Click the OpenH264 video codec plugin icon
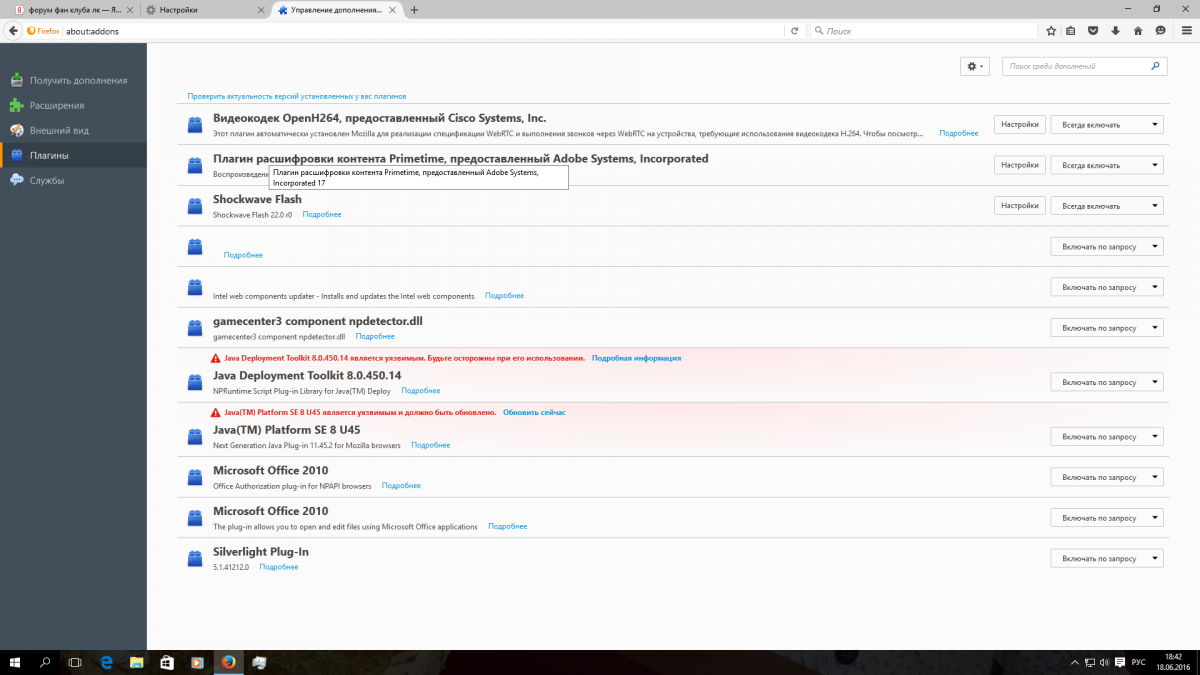 pyautogui.click(x=195, y=124)
